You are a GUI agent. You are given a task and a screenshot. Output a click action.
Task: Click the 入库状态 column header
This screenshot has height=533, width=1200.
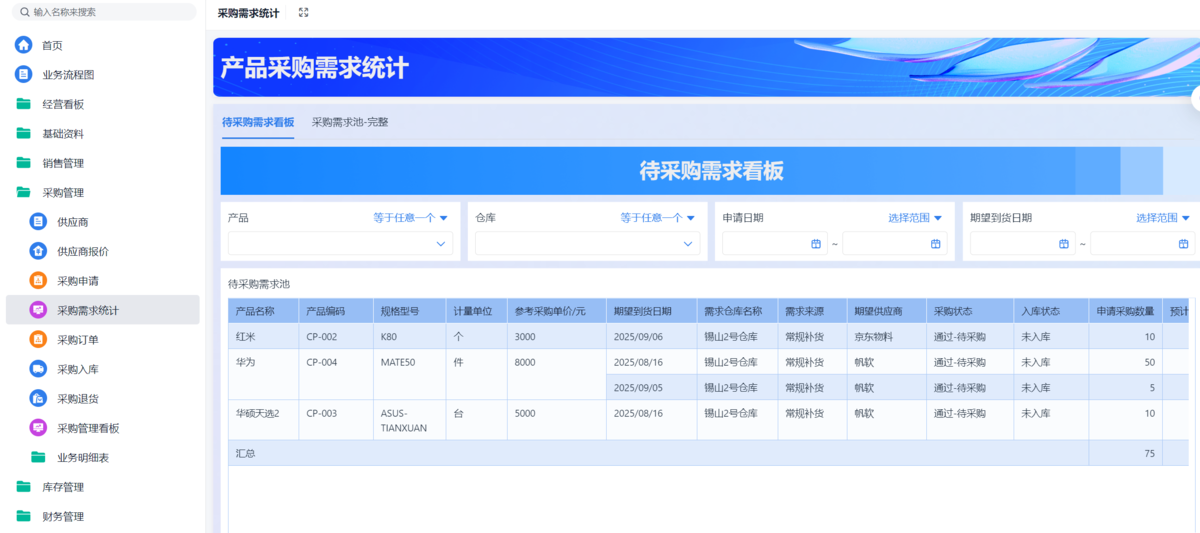[x=1051, y=311]
